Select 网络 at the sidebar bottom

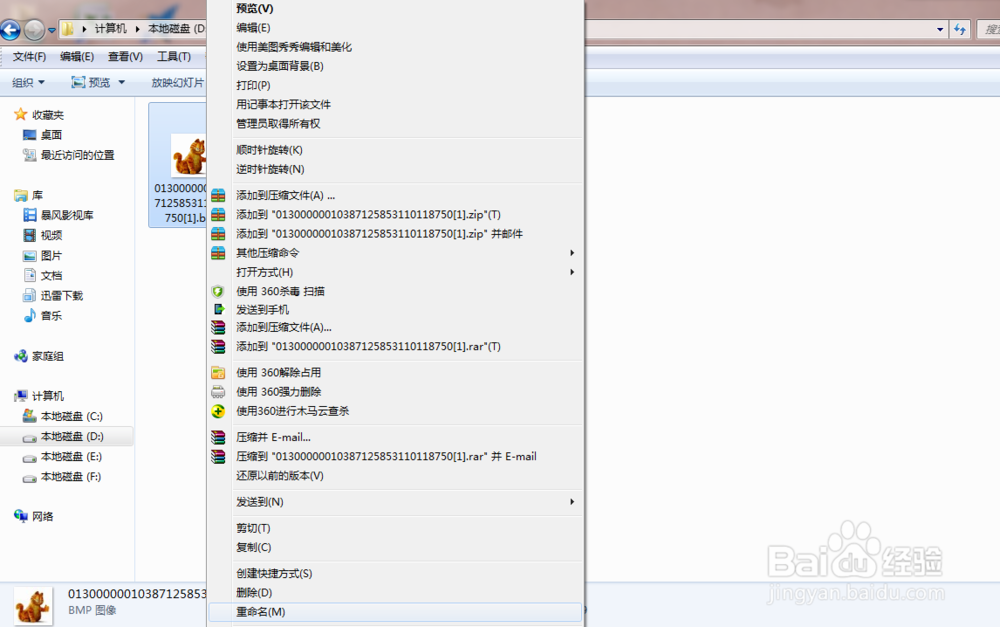tap(43, 516)
